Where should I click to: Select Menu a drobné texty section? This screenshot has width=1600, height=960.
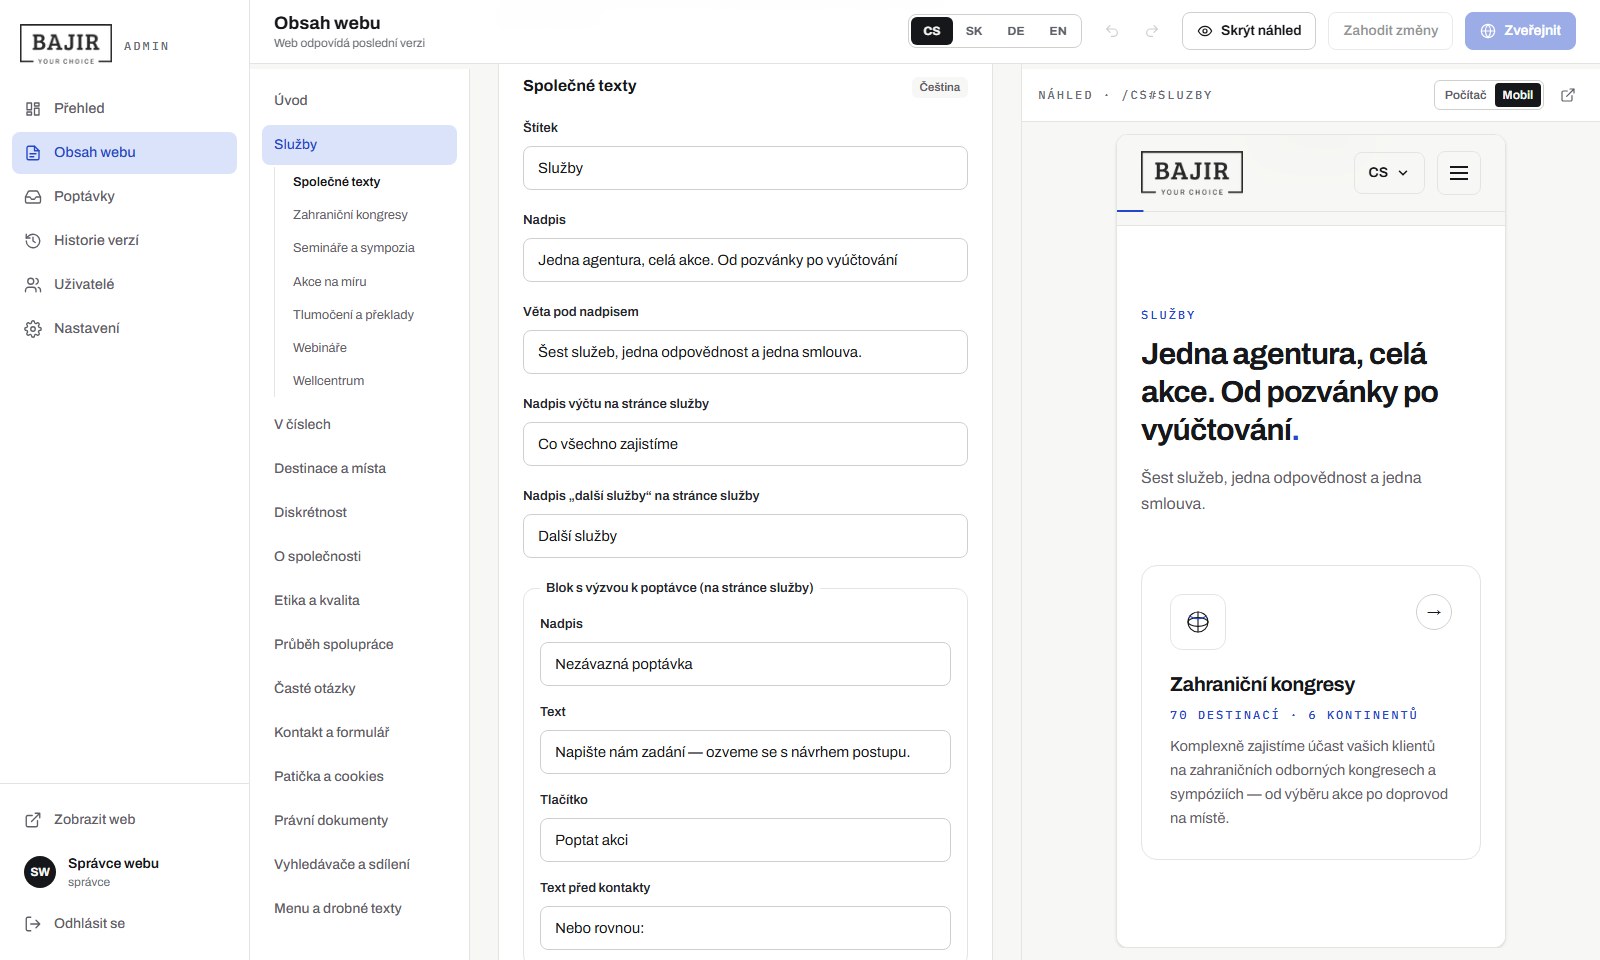(359, 908)
